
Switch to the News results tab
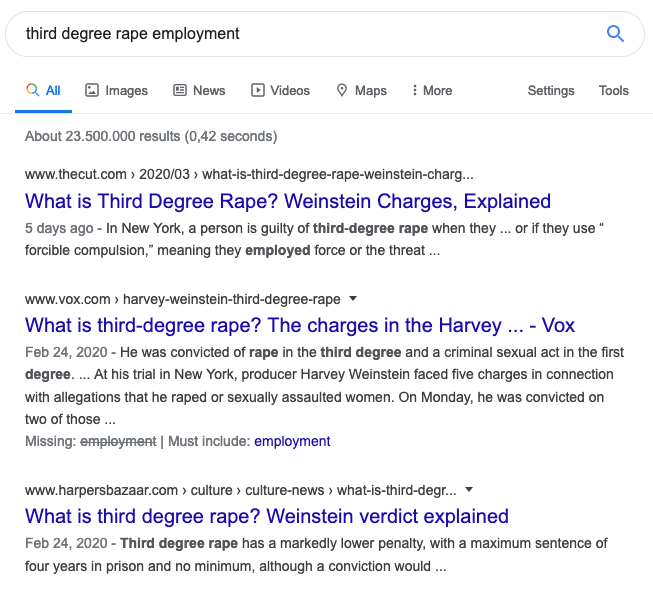point(199,90)
